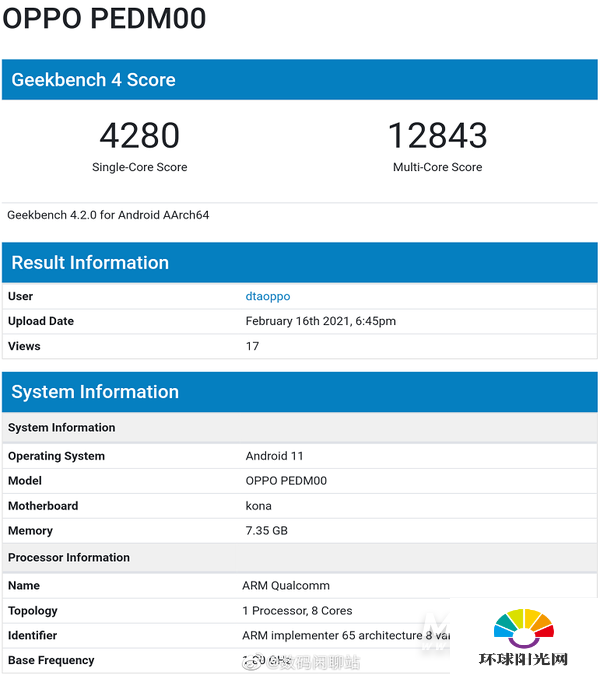The image size is (600, 675).
Task: Select the Motherboard row label
Action: click(x=43, y=506)
